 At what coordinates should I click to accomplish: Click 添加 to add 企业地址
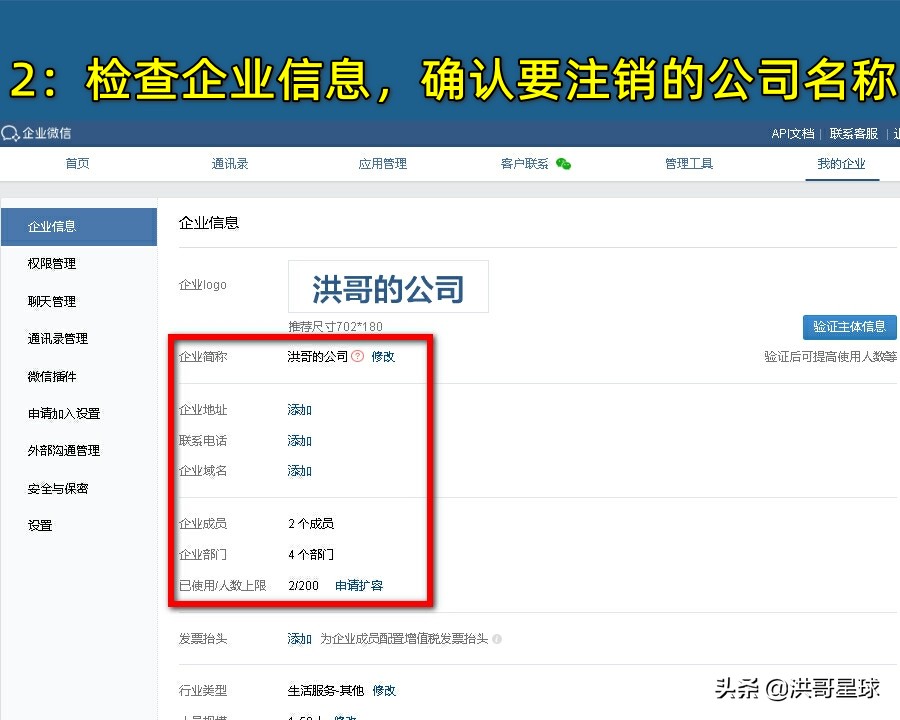tap(298, 409)
